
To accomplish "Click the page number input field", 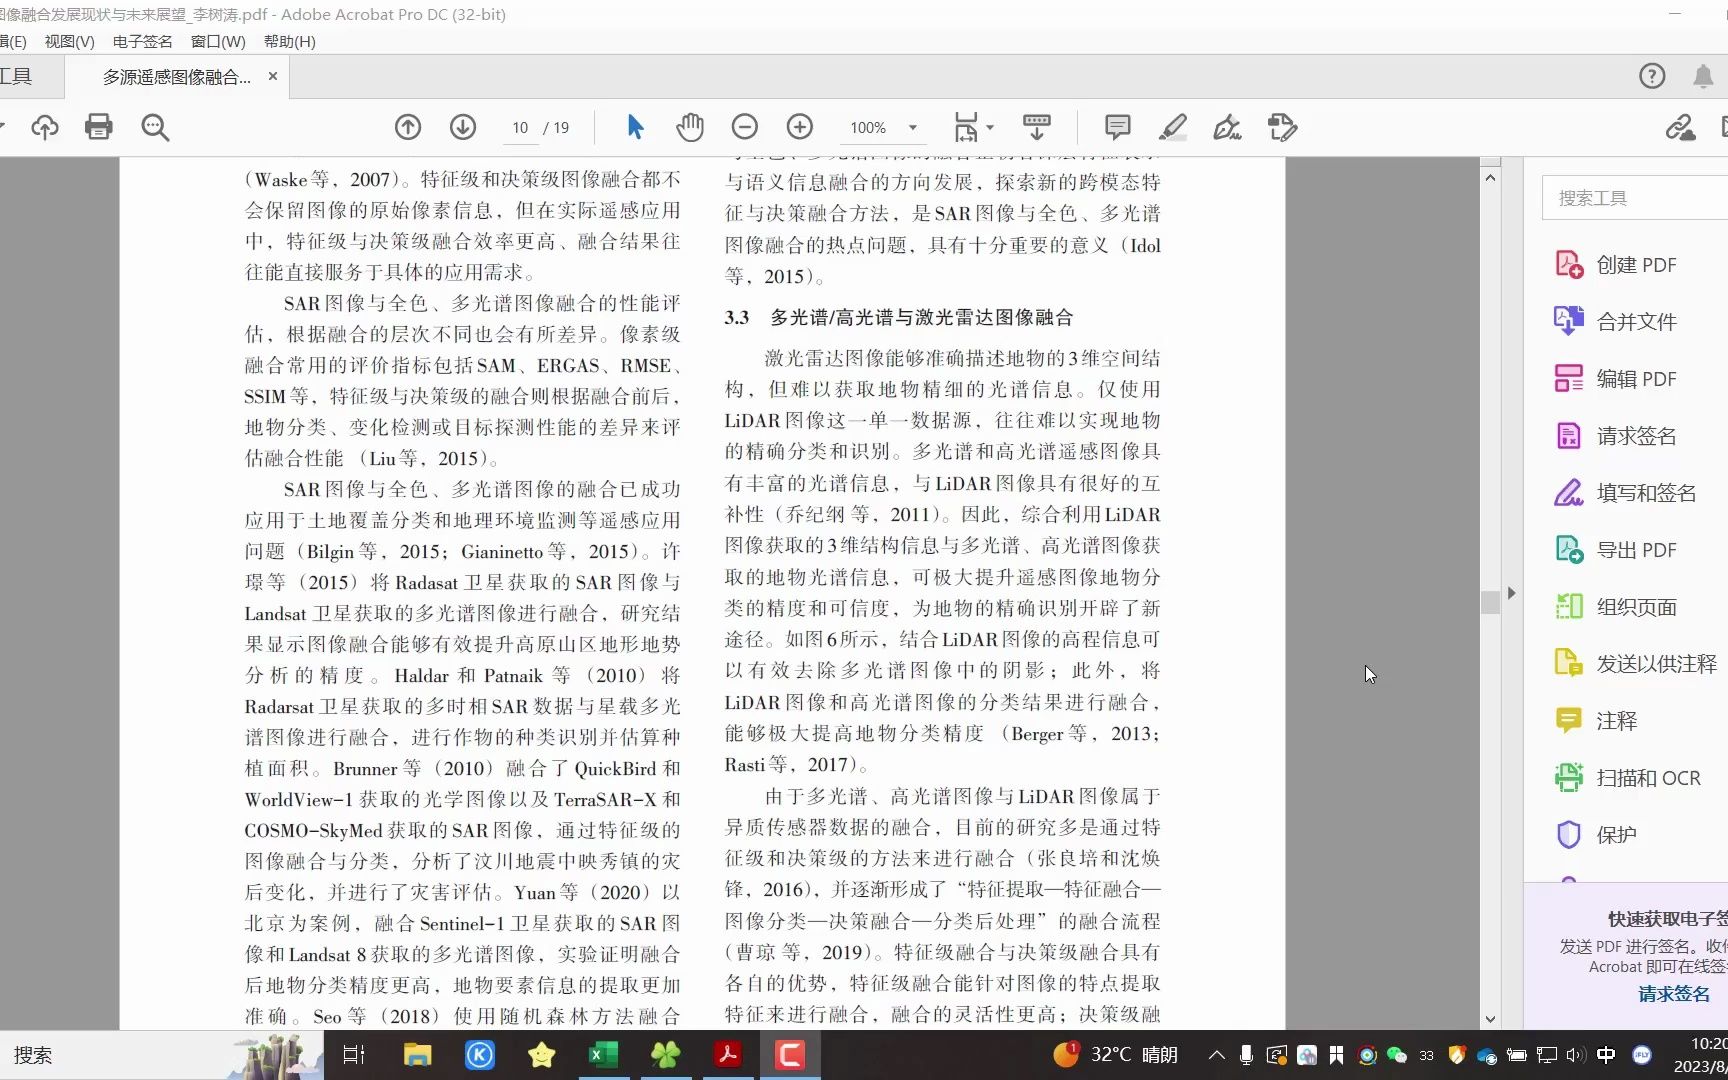I will (520, 127).
